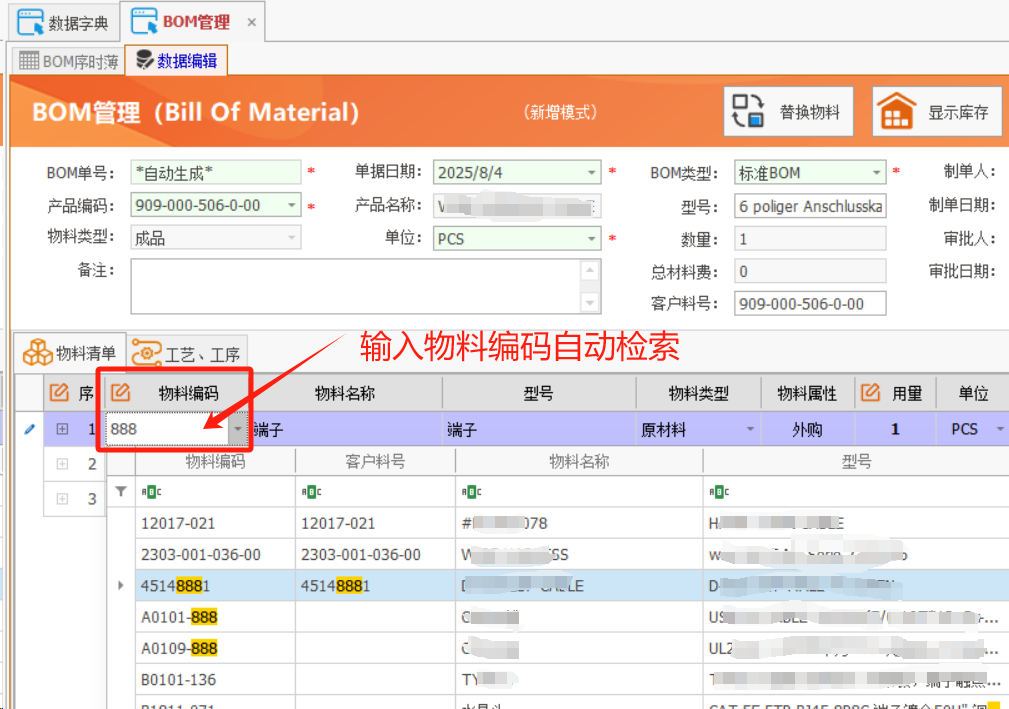Viewport: 1009px width, 709px height.
Task: Click the 替换物料 swap icon
Action: tap(748, 111)
